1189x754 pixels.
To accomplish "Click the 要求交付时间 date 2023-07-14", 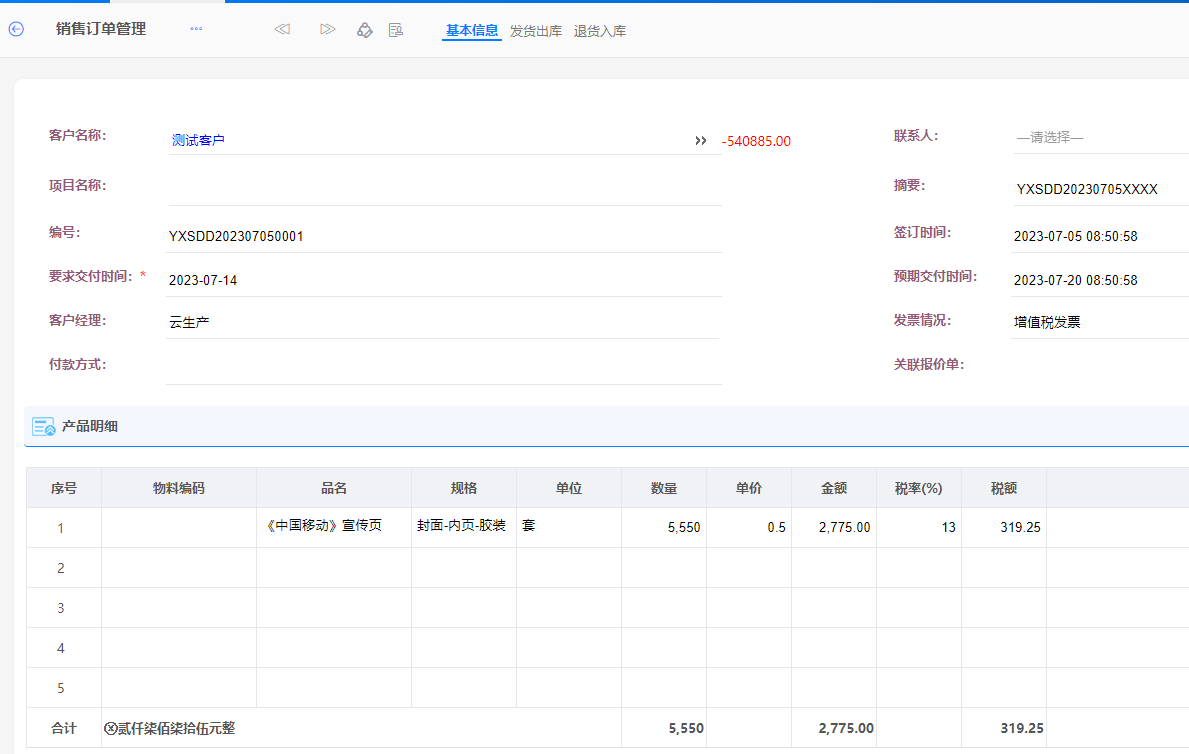I will pos(444,280).
